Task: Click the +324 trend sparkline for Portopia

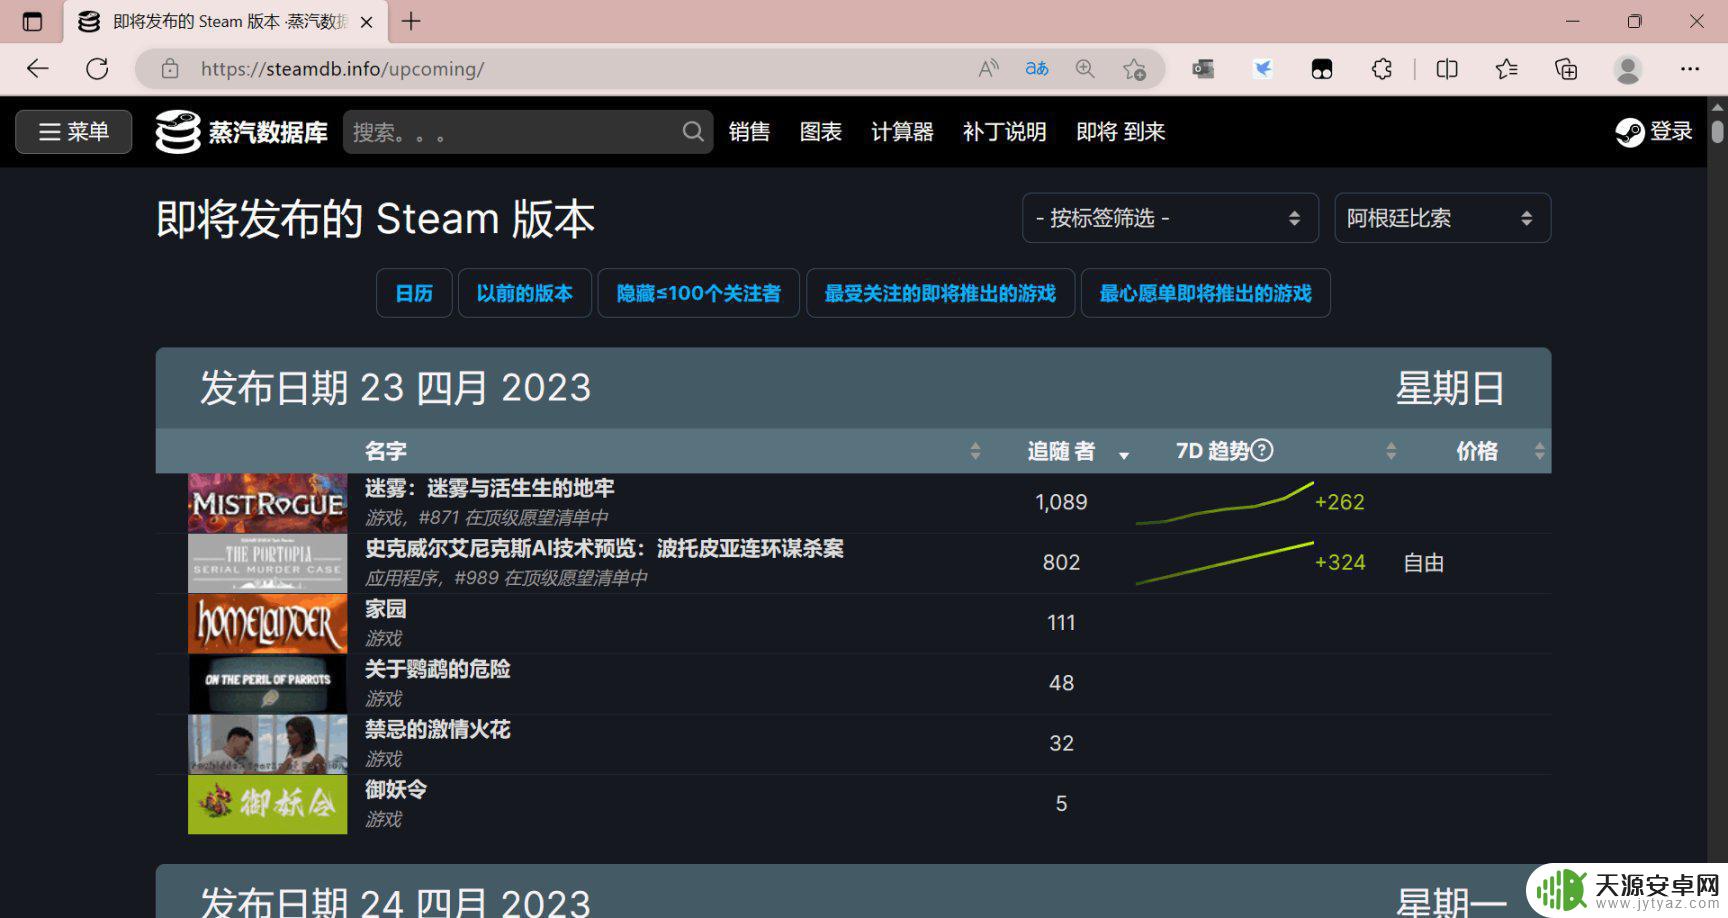Action: [x=1225, y=563]
